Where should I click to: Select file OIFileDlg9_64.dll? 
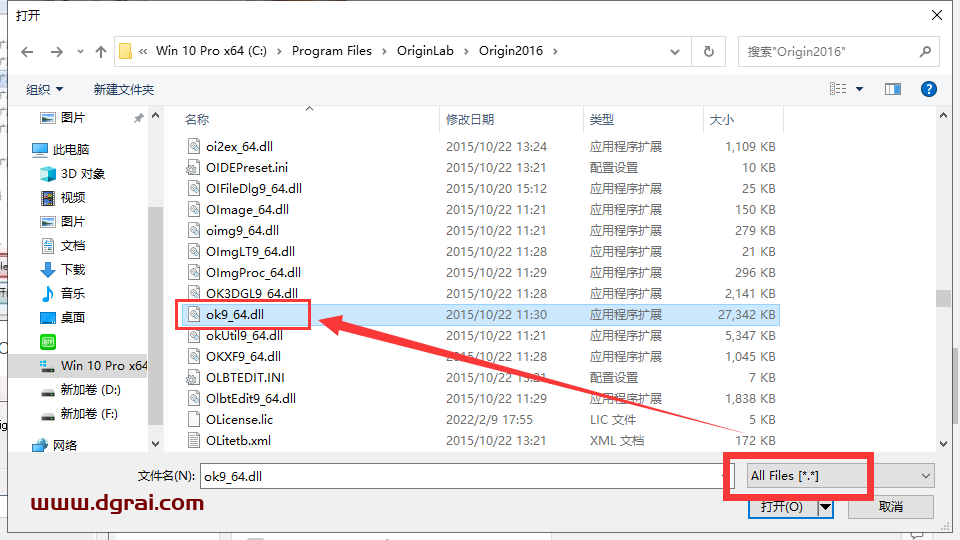[253, 189]
